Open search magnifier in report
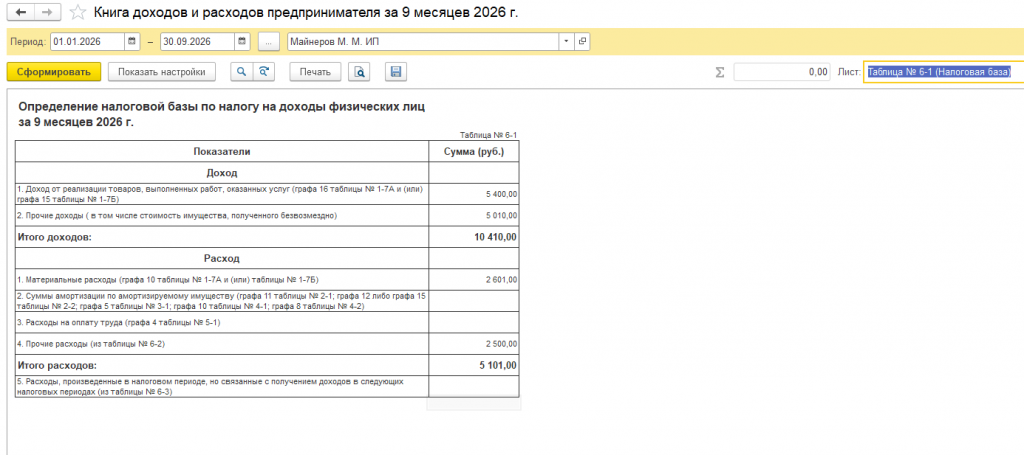The height and width of the screenshot is (455, 1024). click(242, 72)
